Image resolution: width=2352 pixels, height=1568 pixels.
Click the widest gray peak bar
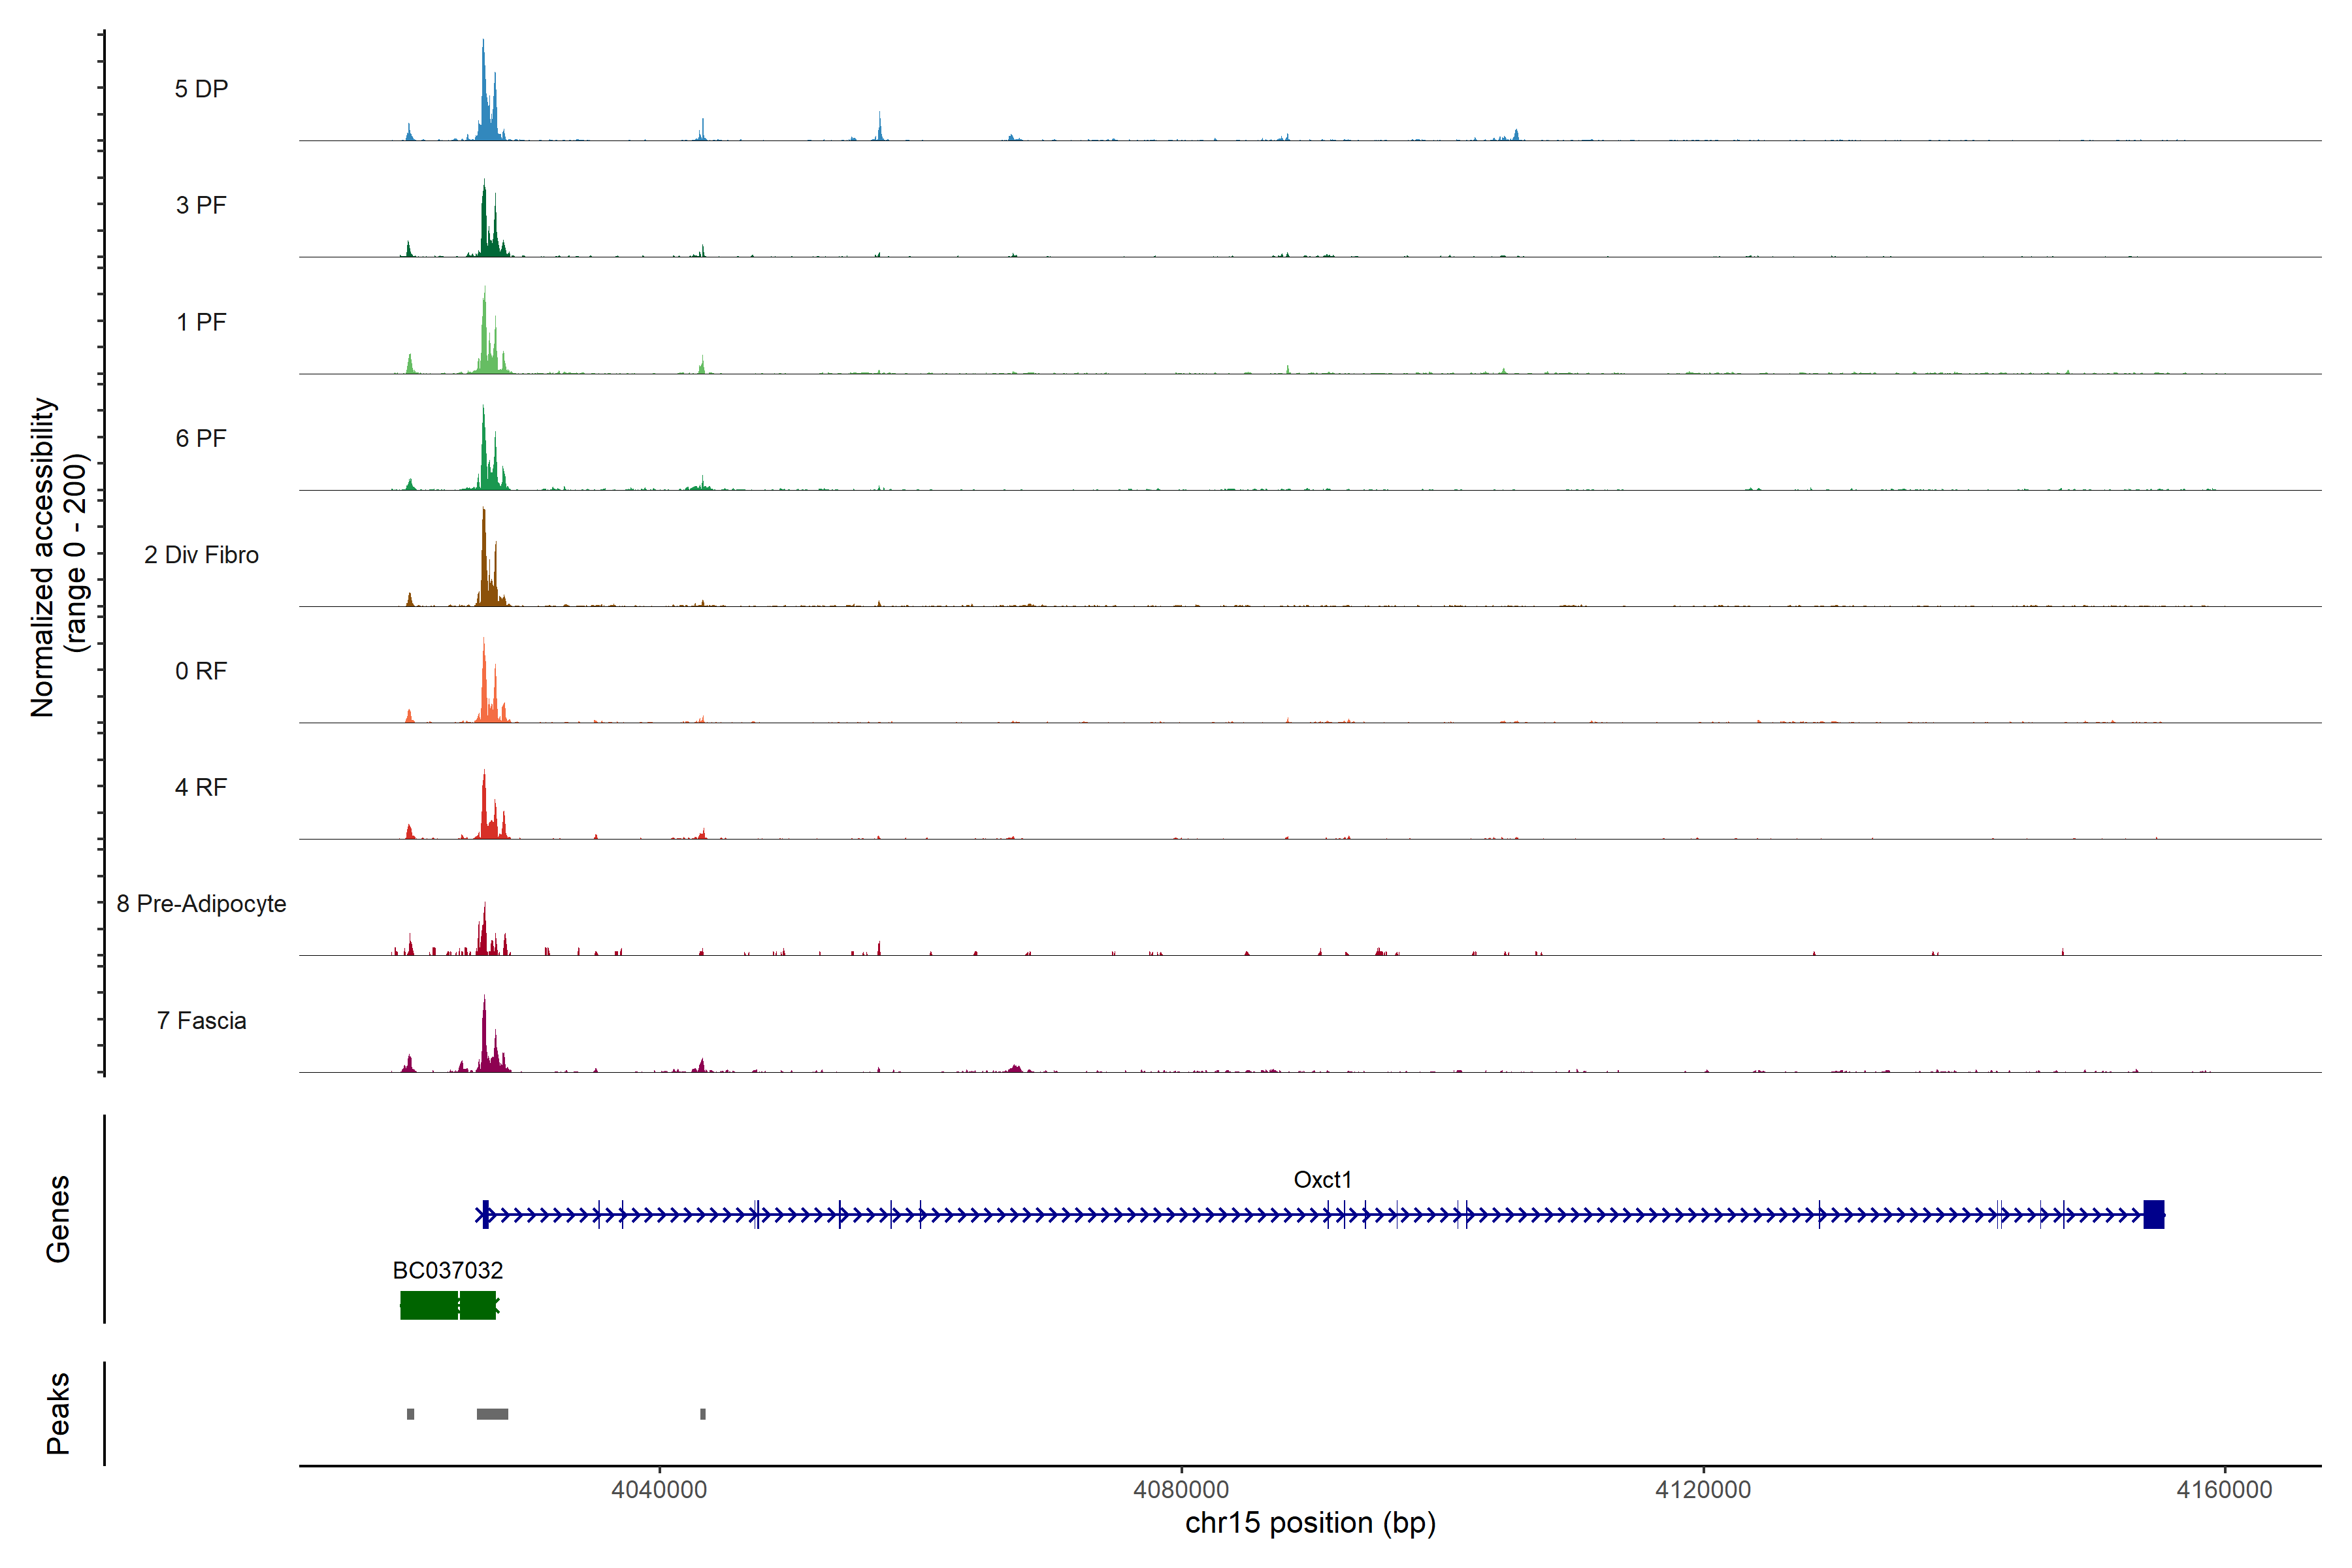coord(492,1414)
